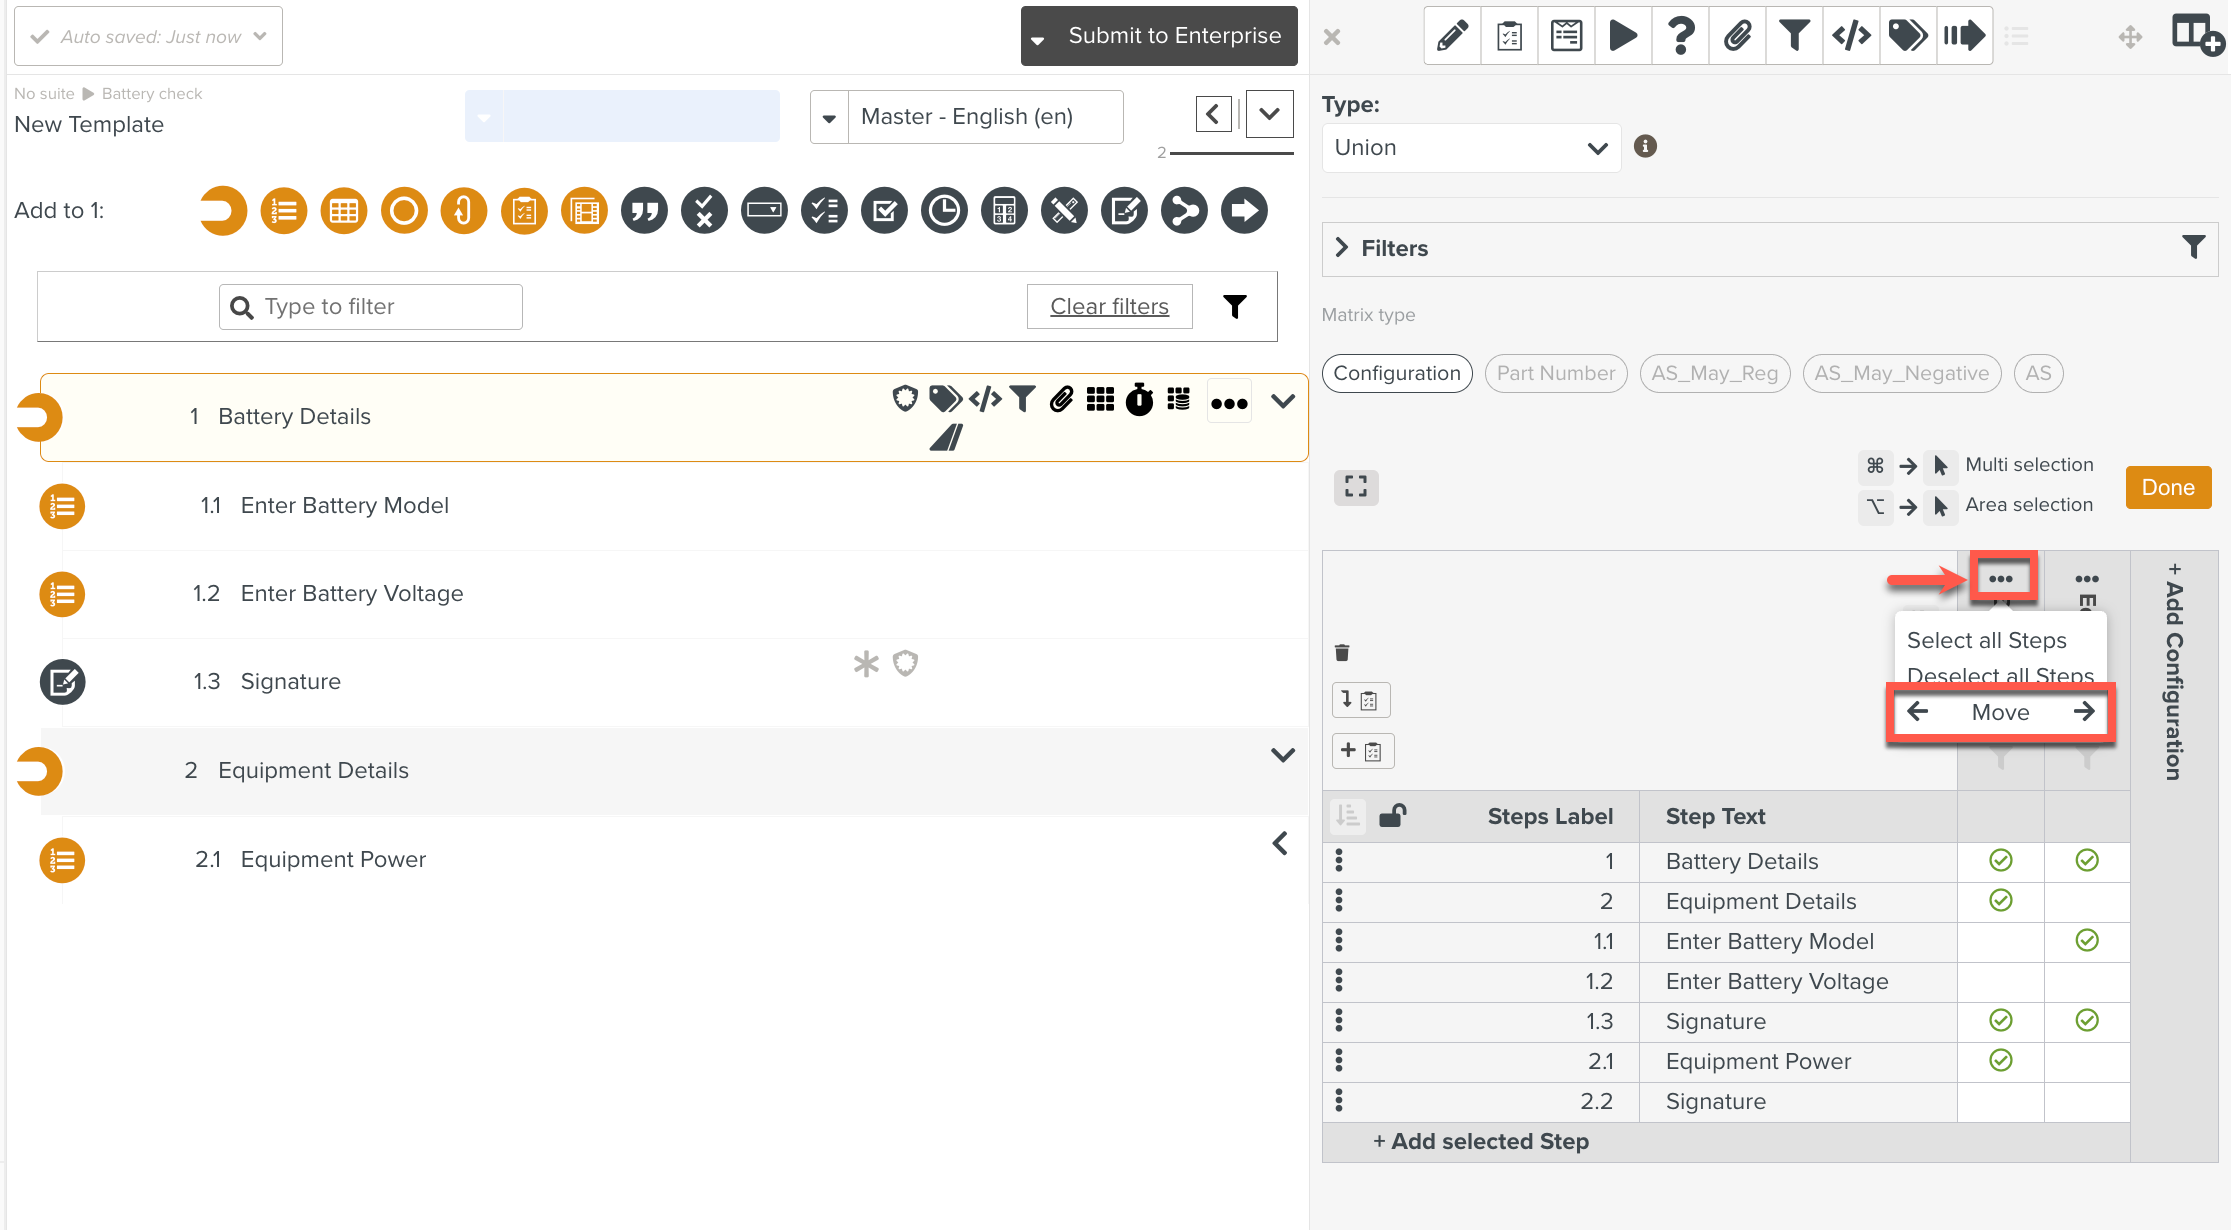Open the Type dropdown showing Union

(1470, 148)
